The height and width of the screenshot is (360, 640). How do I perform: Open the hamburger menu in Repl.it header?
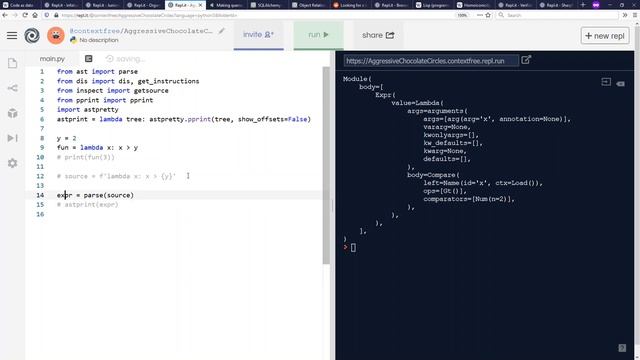point(12,36)
